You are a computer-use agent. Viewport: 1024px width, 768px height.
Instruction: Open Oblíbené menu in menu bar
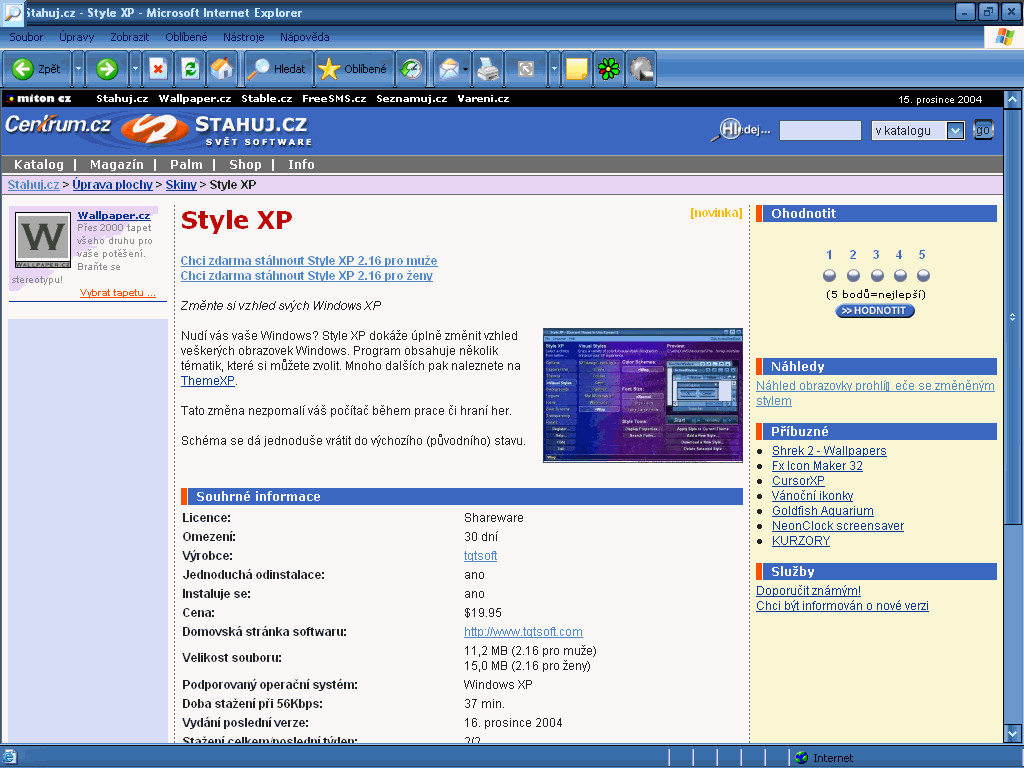[x=186, y=37]
